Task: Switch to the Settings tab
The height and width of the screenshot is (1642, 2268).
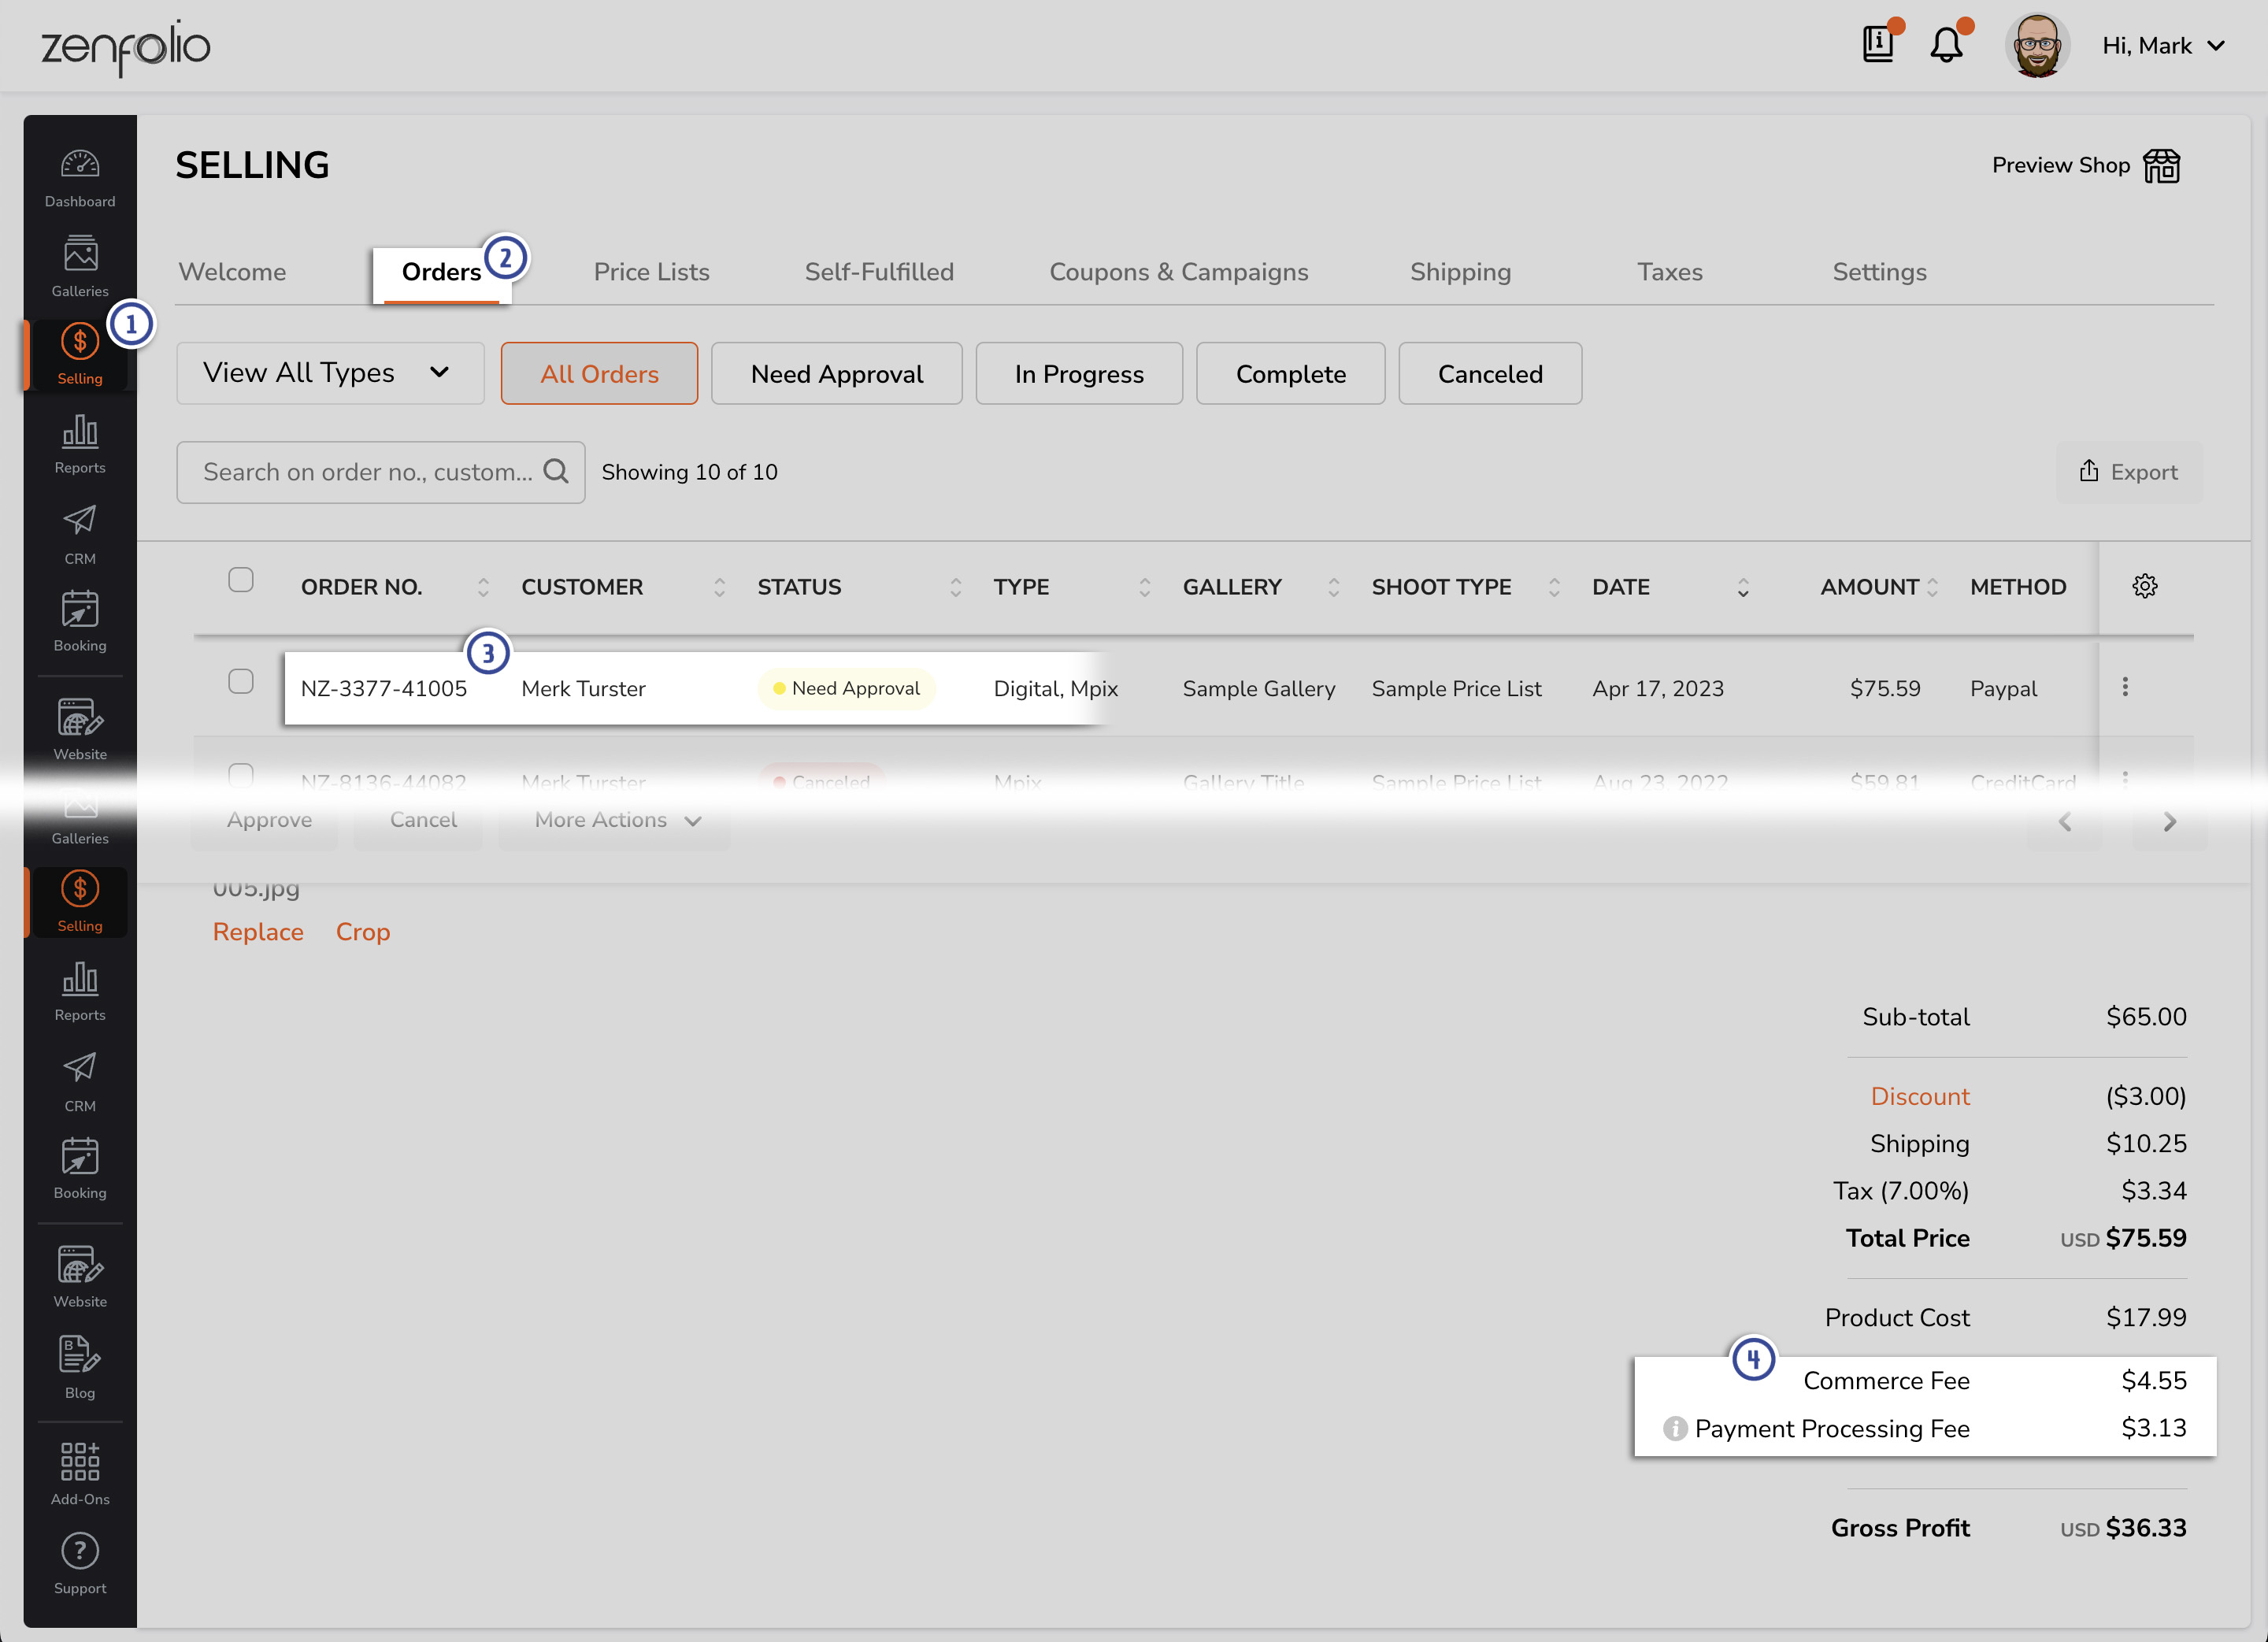Action: (x=1879, y=272)
